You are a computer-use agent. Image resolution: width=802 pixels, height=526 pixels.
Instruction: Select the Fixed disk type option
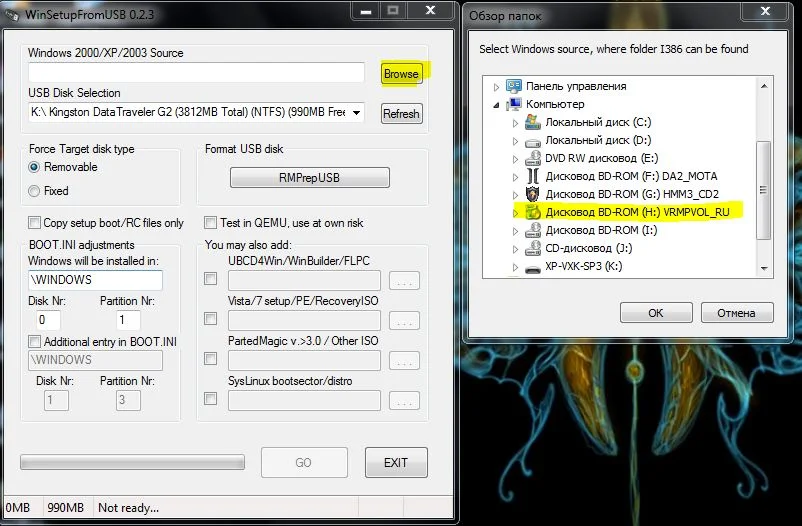(x=34, y=191)
